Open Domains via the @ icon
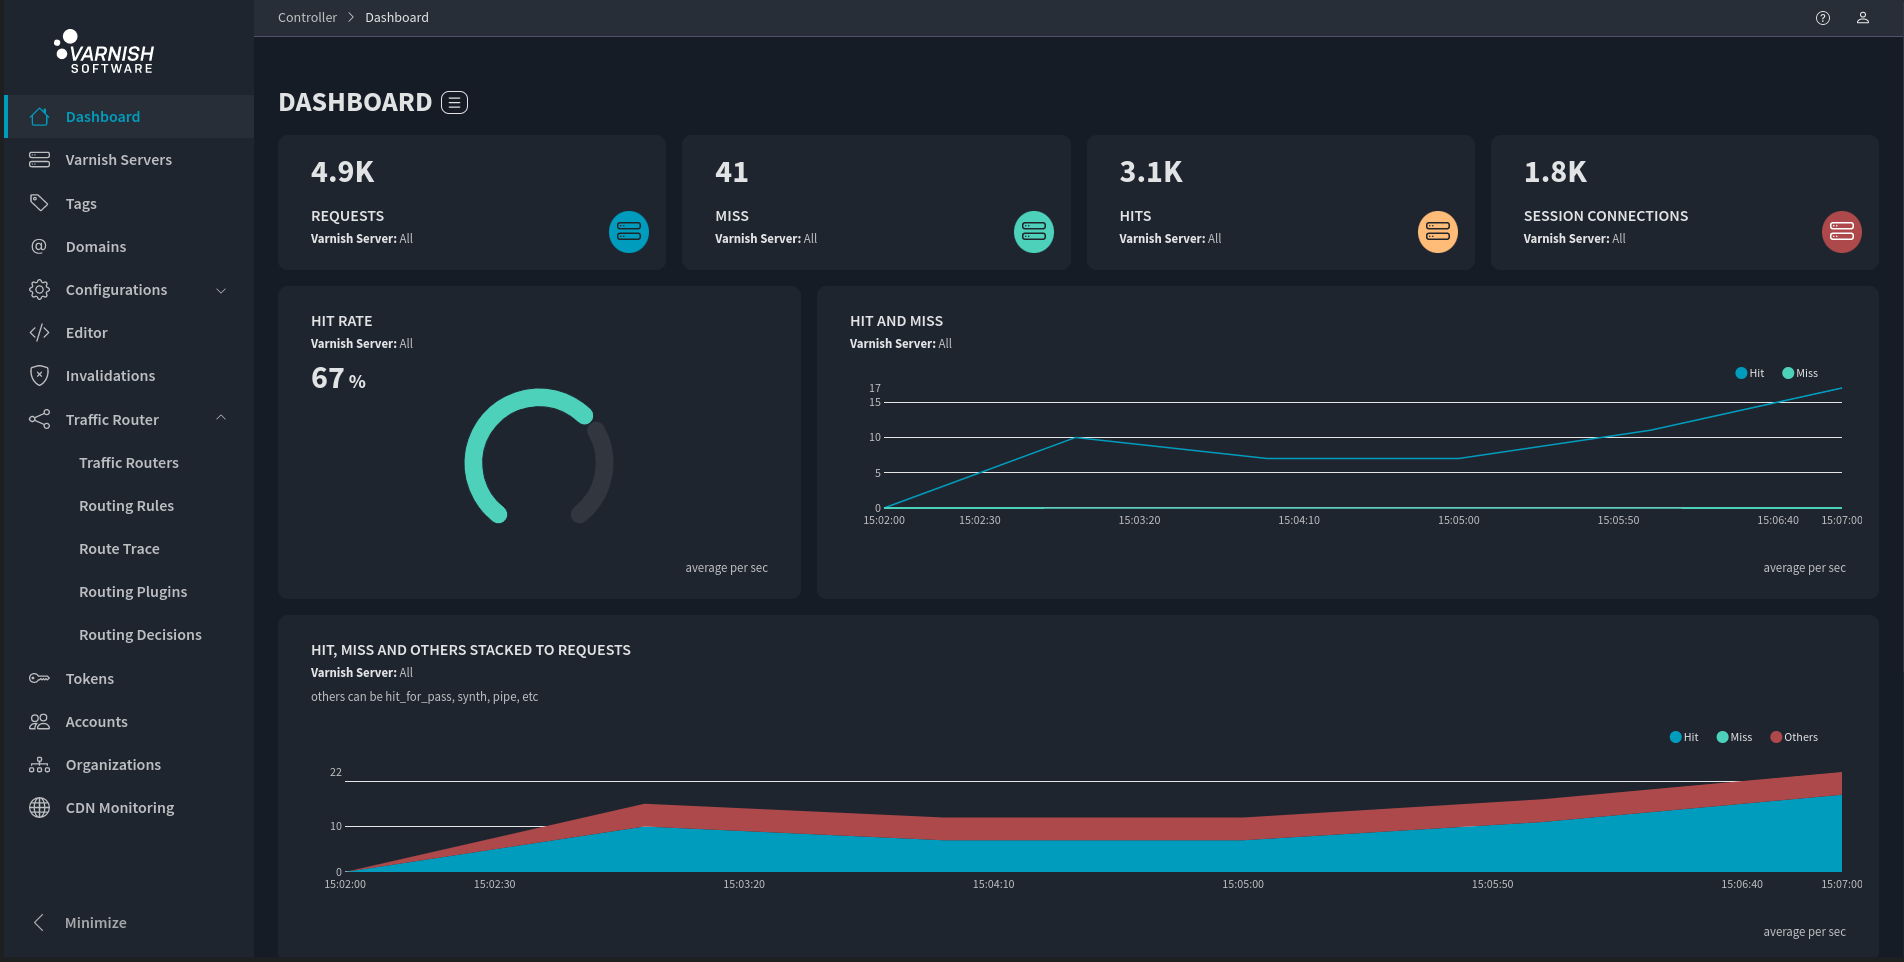Viewport: 1904px width, 962px height. click(39, 246)
